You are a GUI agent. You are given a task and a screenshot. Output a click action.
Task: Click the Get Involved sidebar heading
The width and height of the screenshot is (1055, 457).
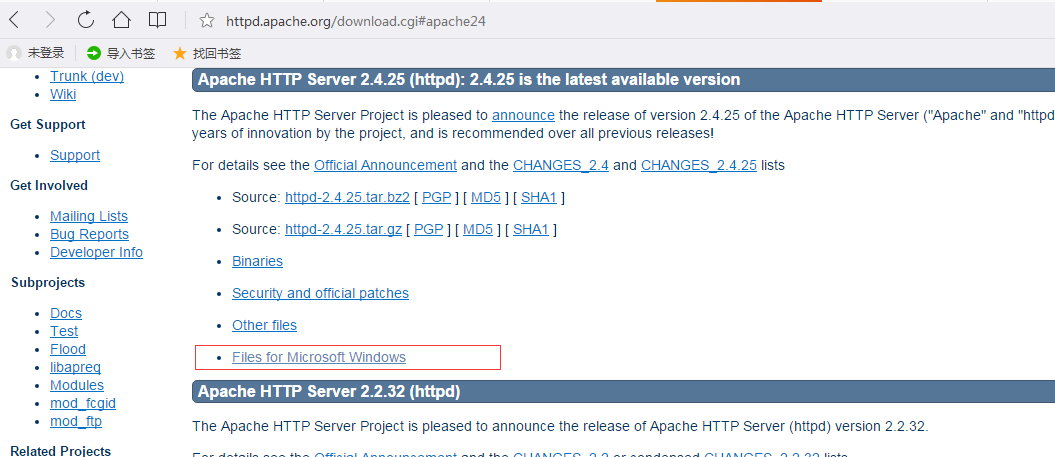point(49,185)
